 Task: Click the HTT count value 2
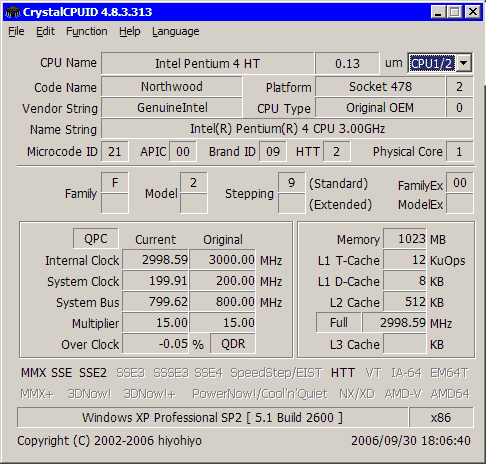coord(337,152)
